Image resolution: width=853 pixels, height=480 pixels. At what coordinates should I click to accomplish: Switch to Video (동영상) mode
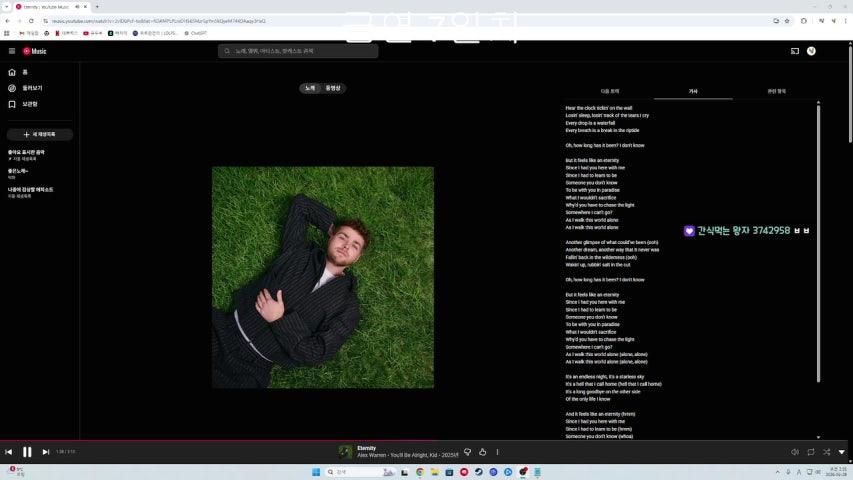pyautogui.click(x=333, y=88)
